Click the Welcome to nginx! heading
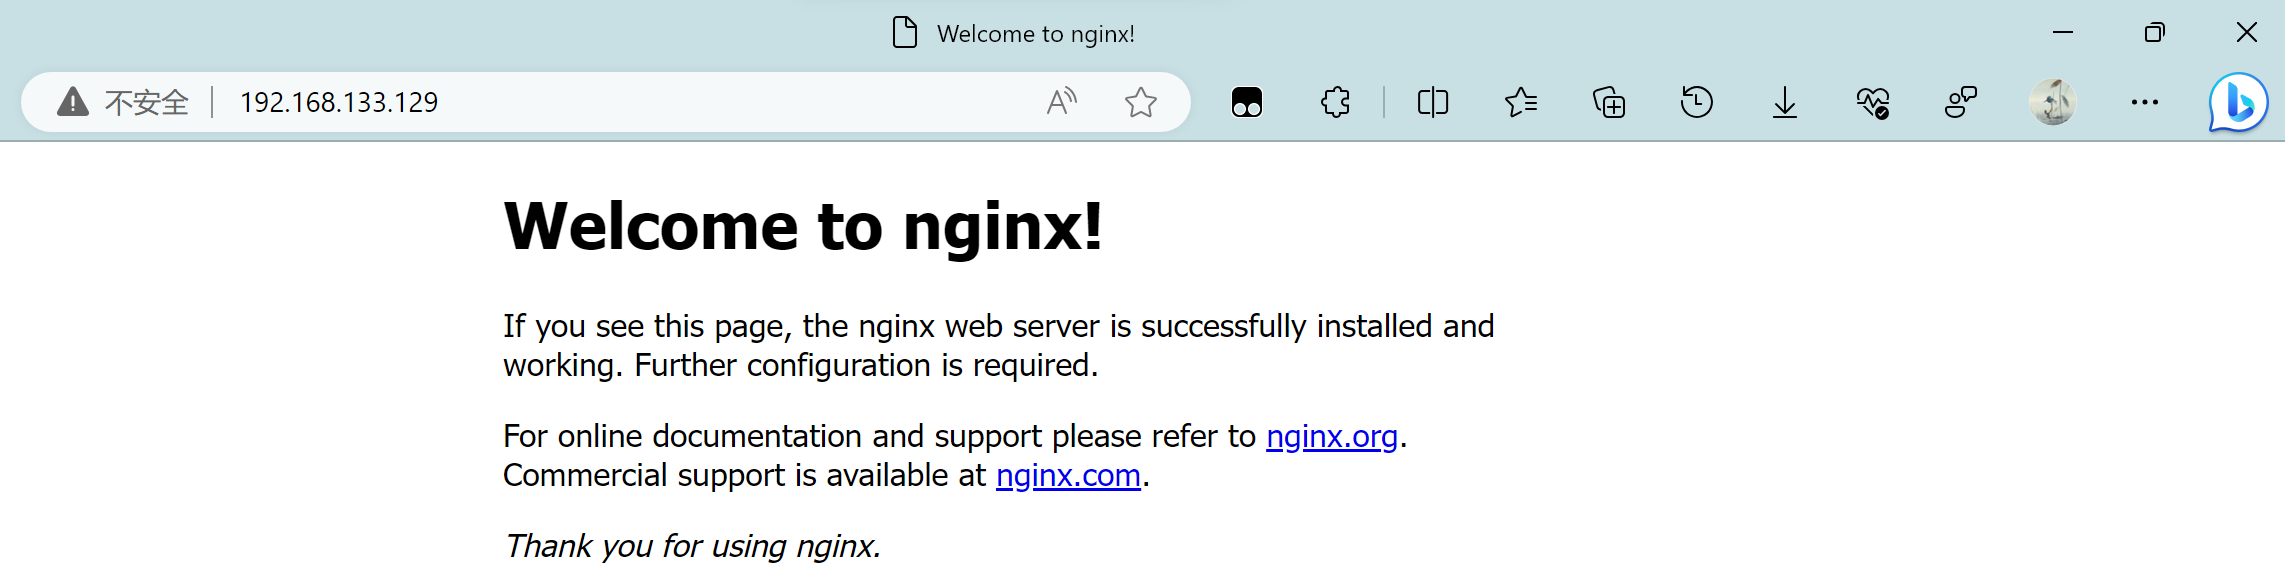 pyautogui.click(x=803, y=226)
